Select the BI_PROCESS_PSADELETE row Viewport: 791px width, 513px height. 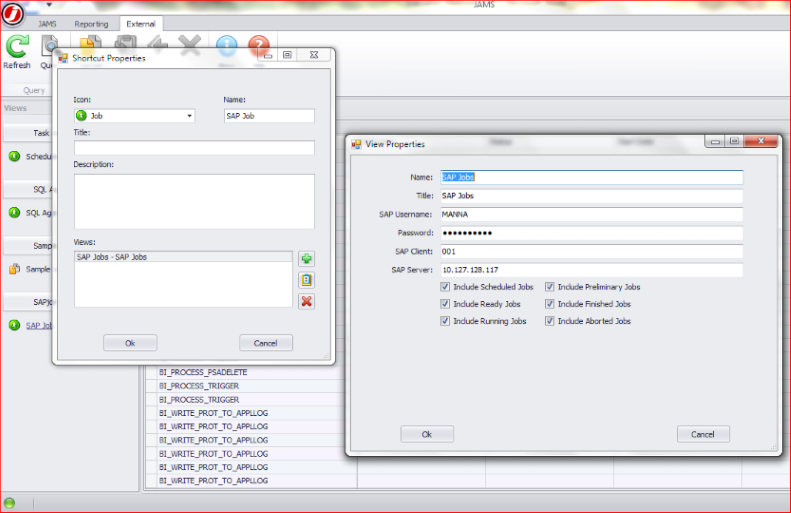pyautogui.click(x=251, y=372)
